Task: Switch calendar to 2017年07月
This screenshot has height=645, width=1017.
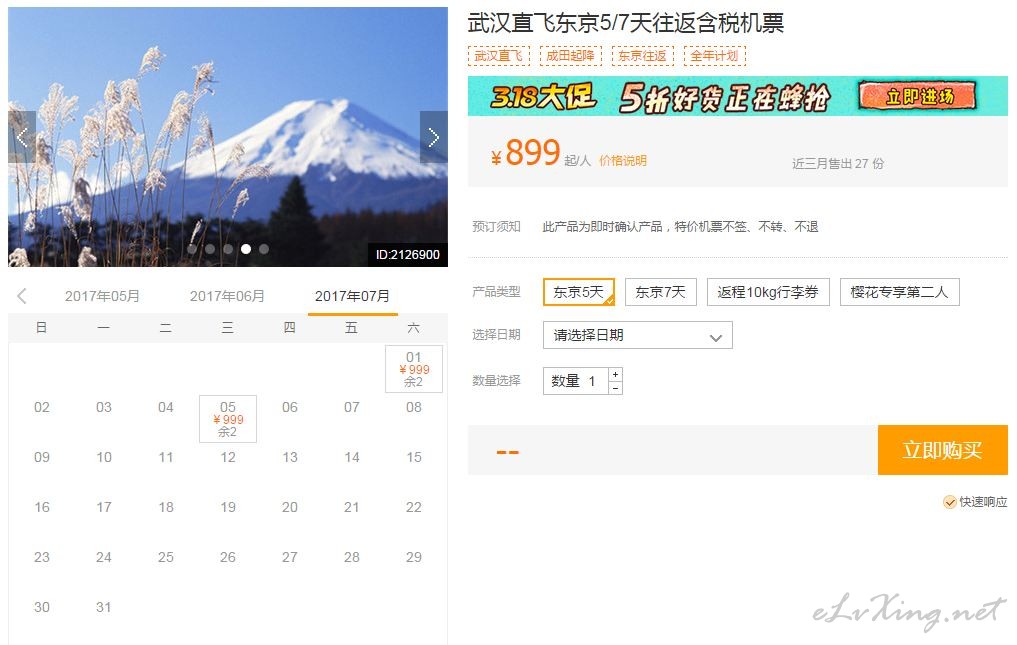Action: click(x=352, y=297)
